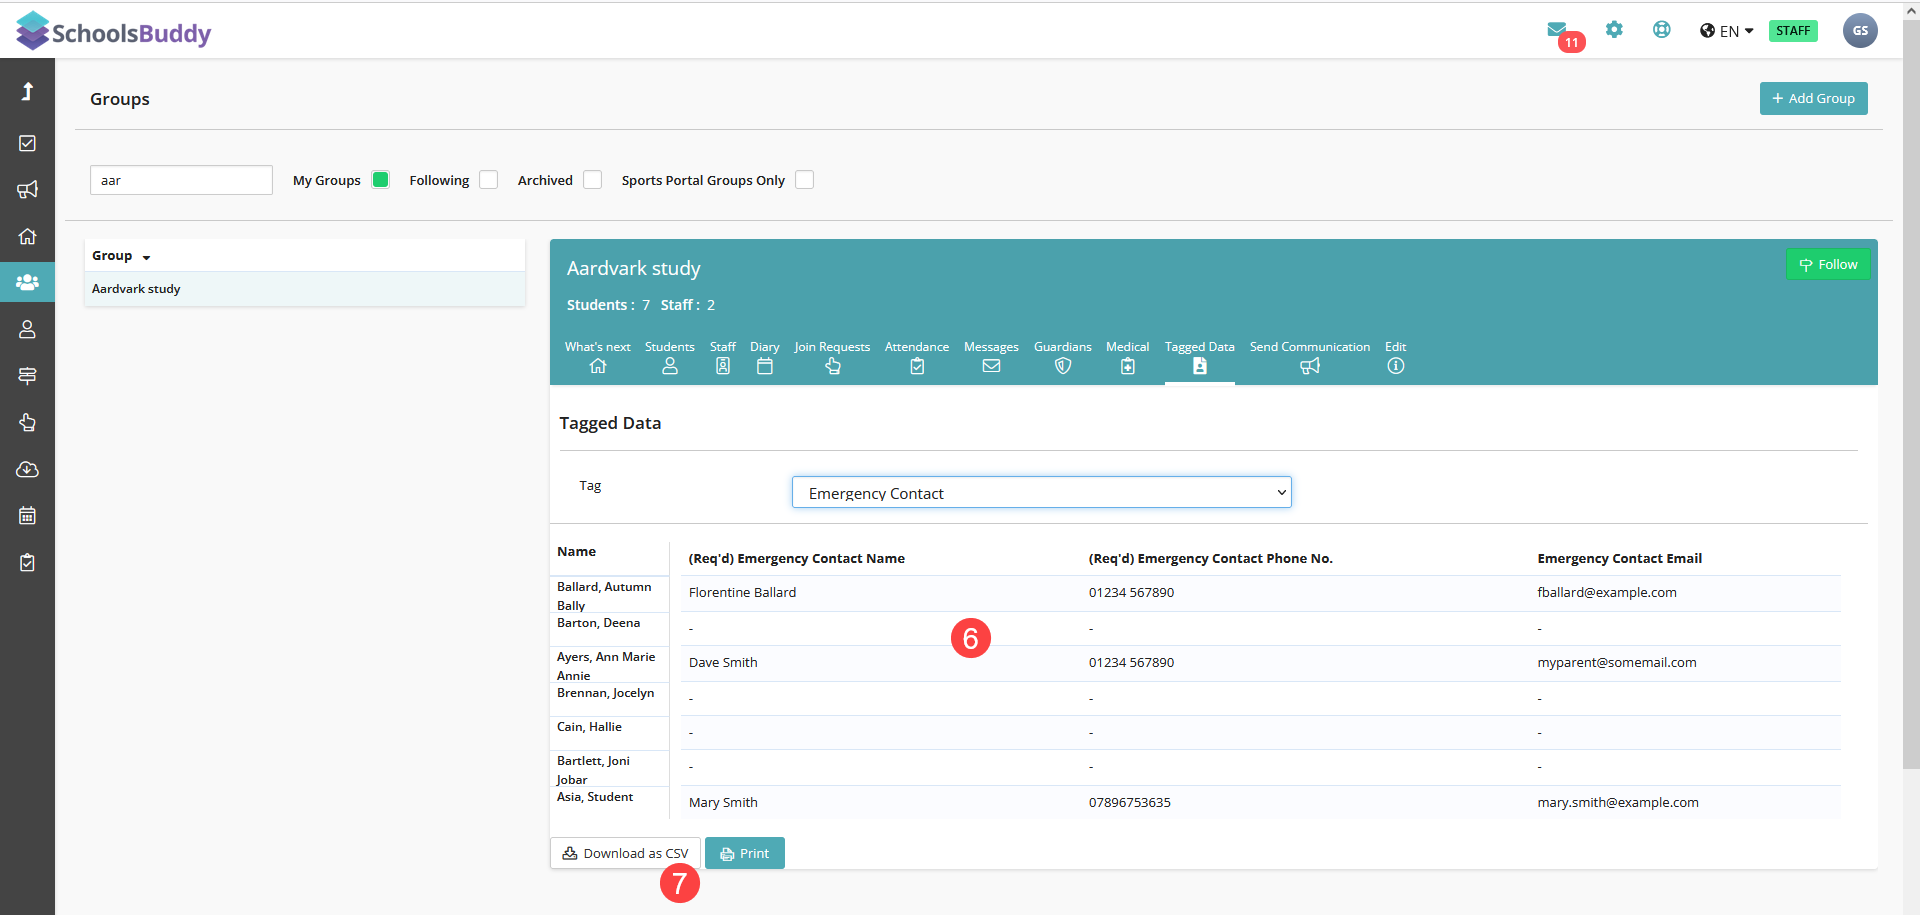Uncheck the My Groups checkbox
The image size is (1920, 915).
pos(380,180)
